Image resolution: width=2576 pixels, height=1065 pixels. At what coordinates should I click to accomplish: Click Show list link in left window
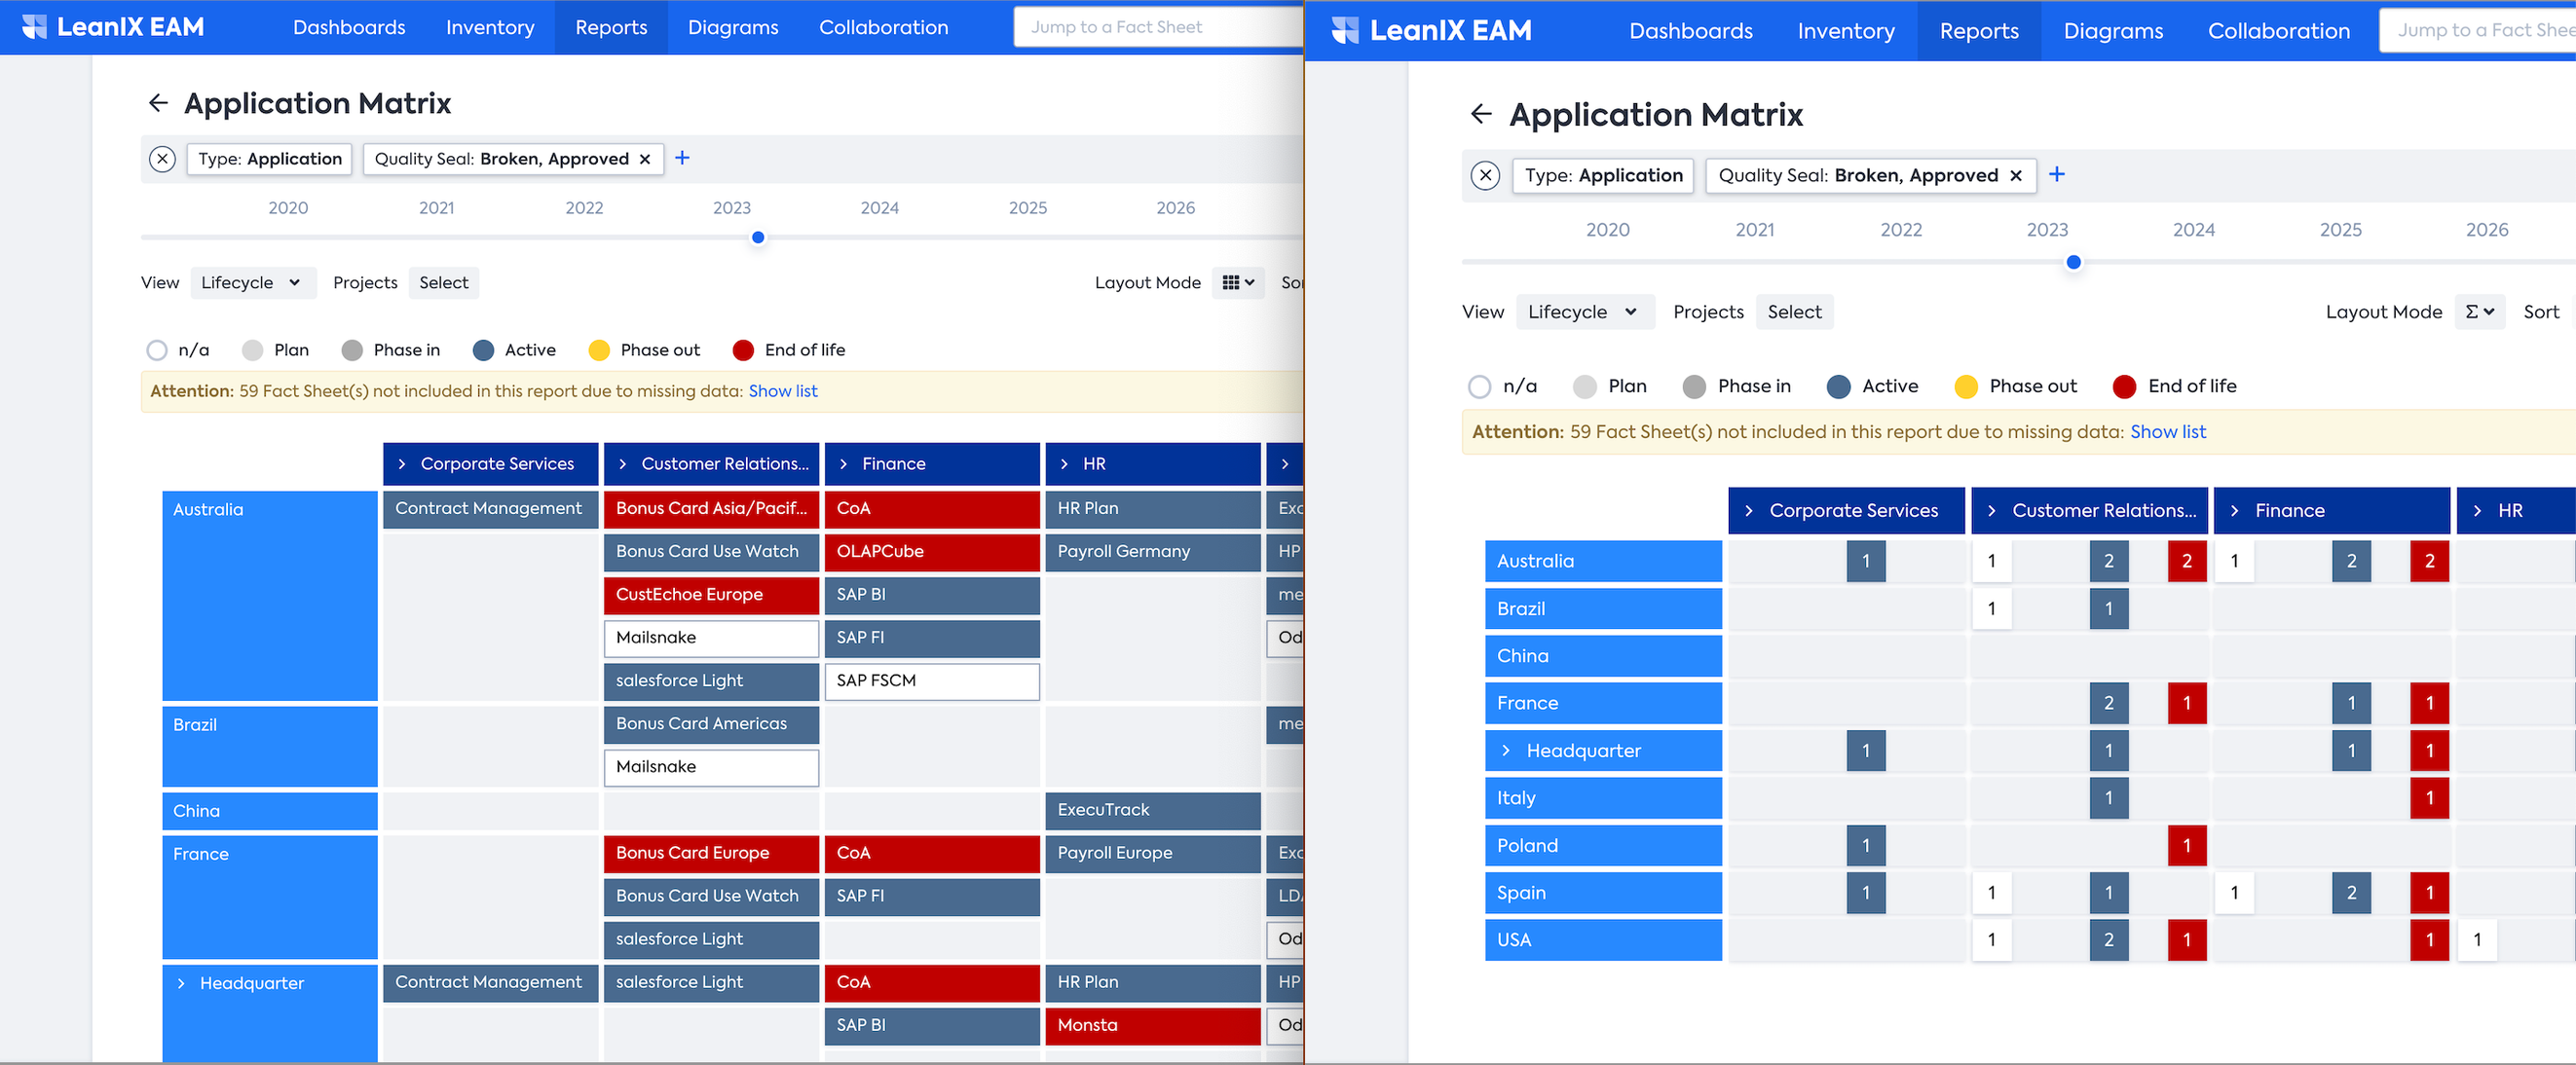click(x=783, y=391)
